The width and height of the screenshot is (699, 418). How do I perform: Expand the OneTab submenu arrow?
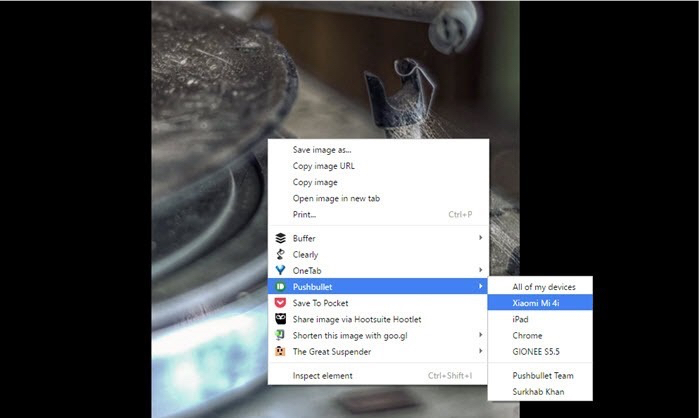coord(481,270)
